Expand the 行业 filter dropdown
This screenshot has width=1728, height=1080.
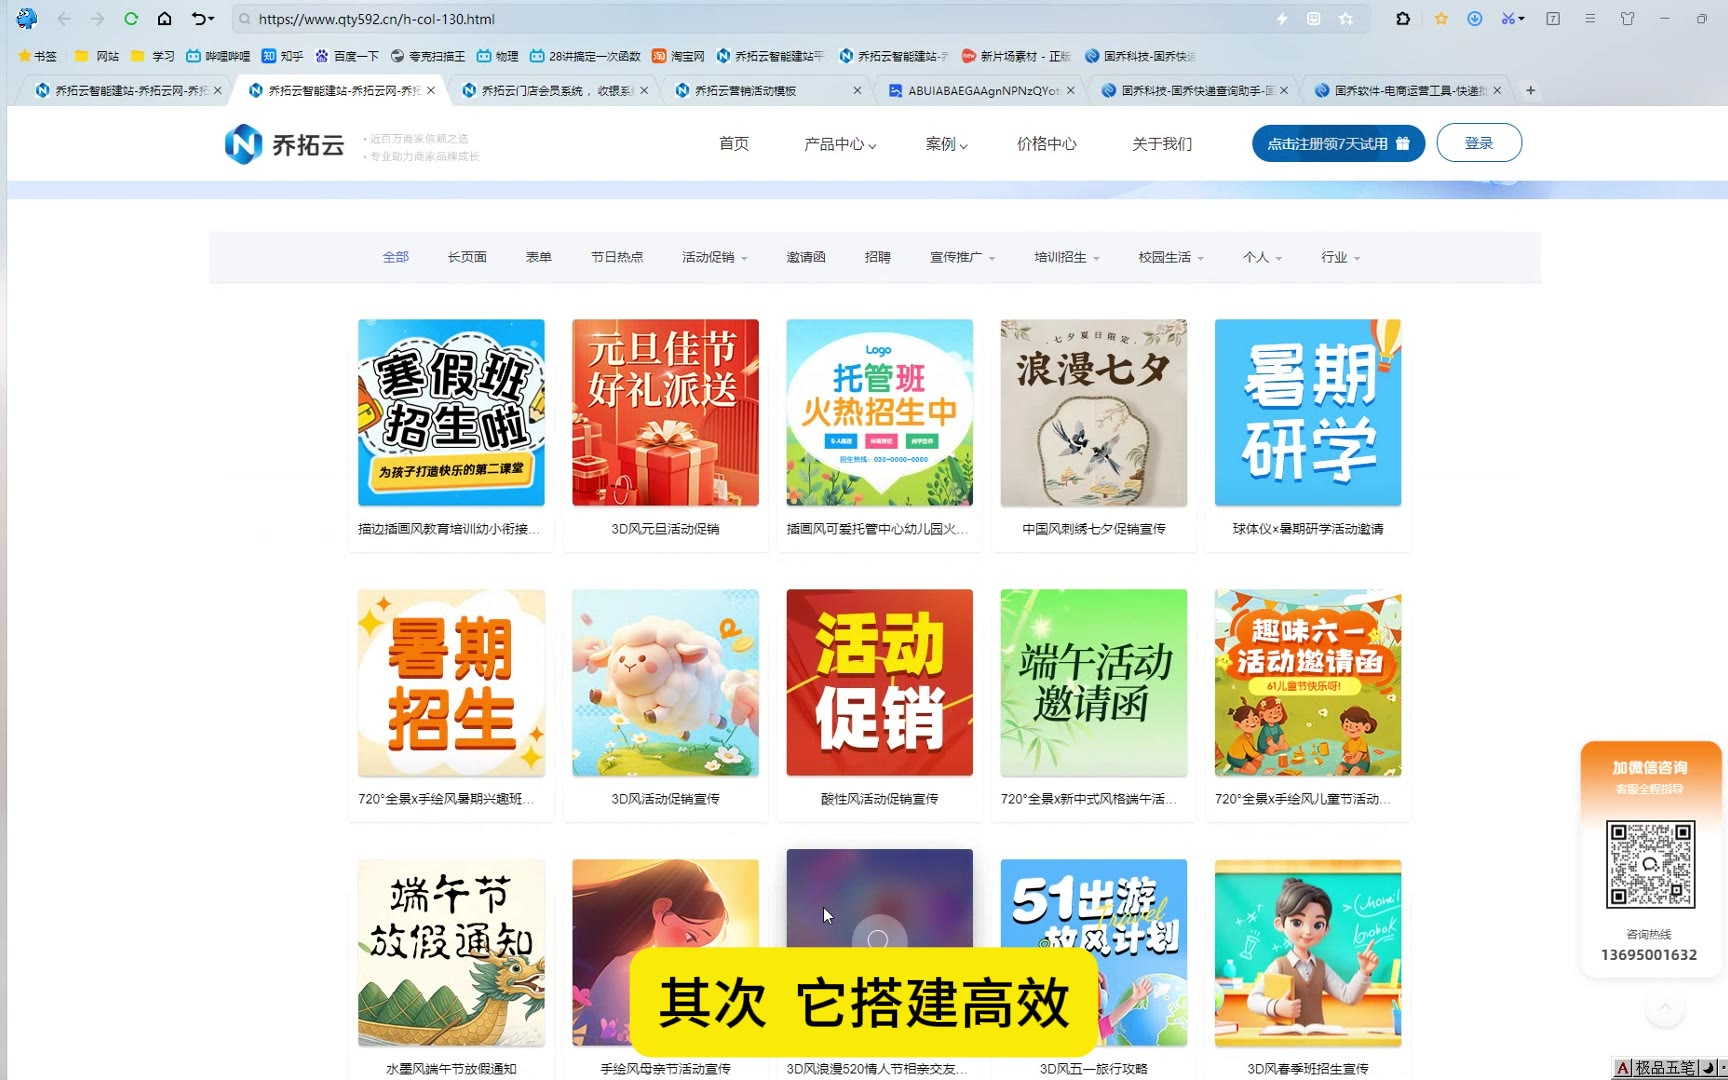coord(1340,257)
